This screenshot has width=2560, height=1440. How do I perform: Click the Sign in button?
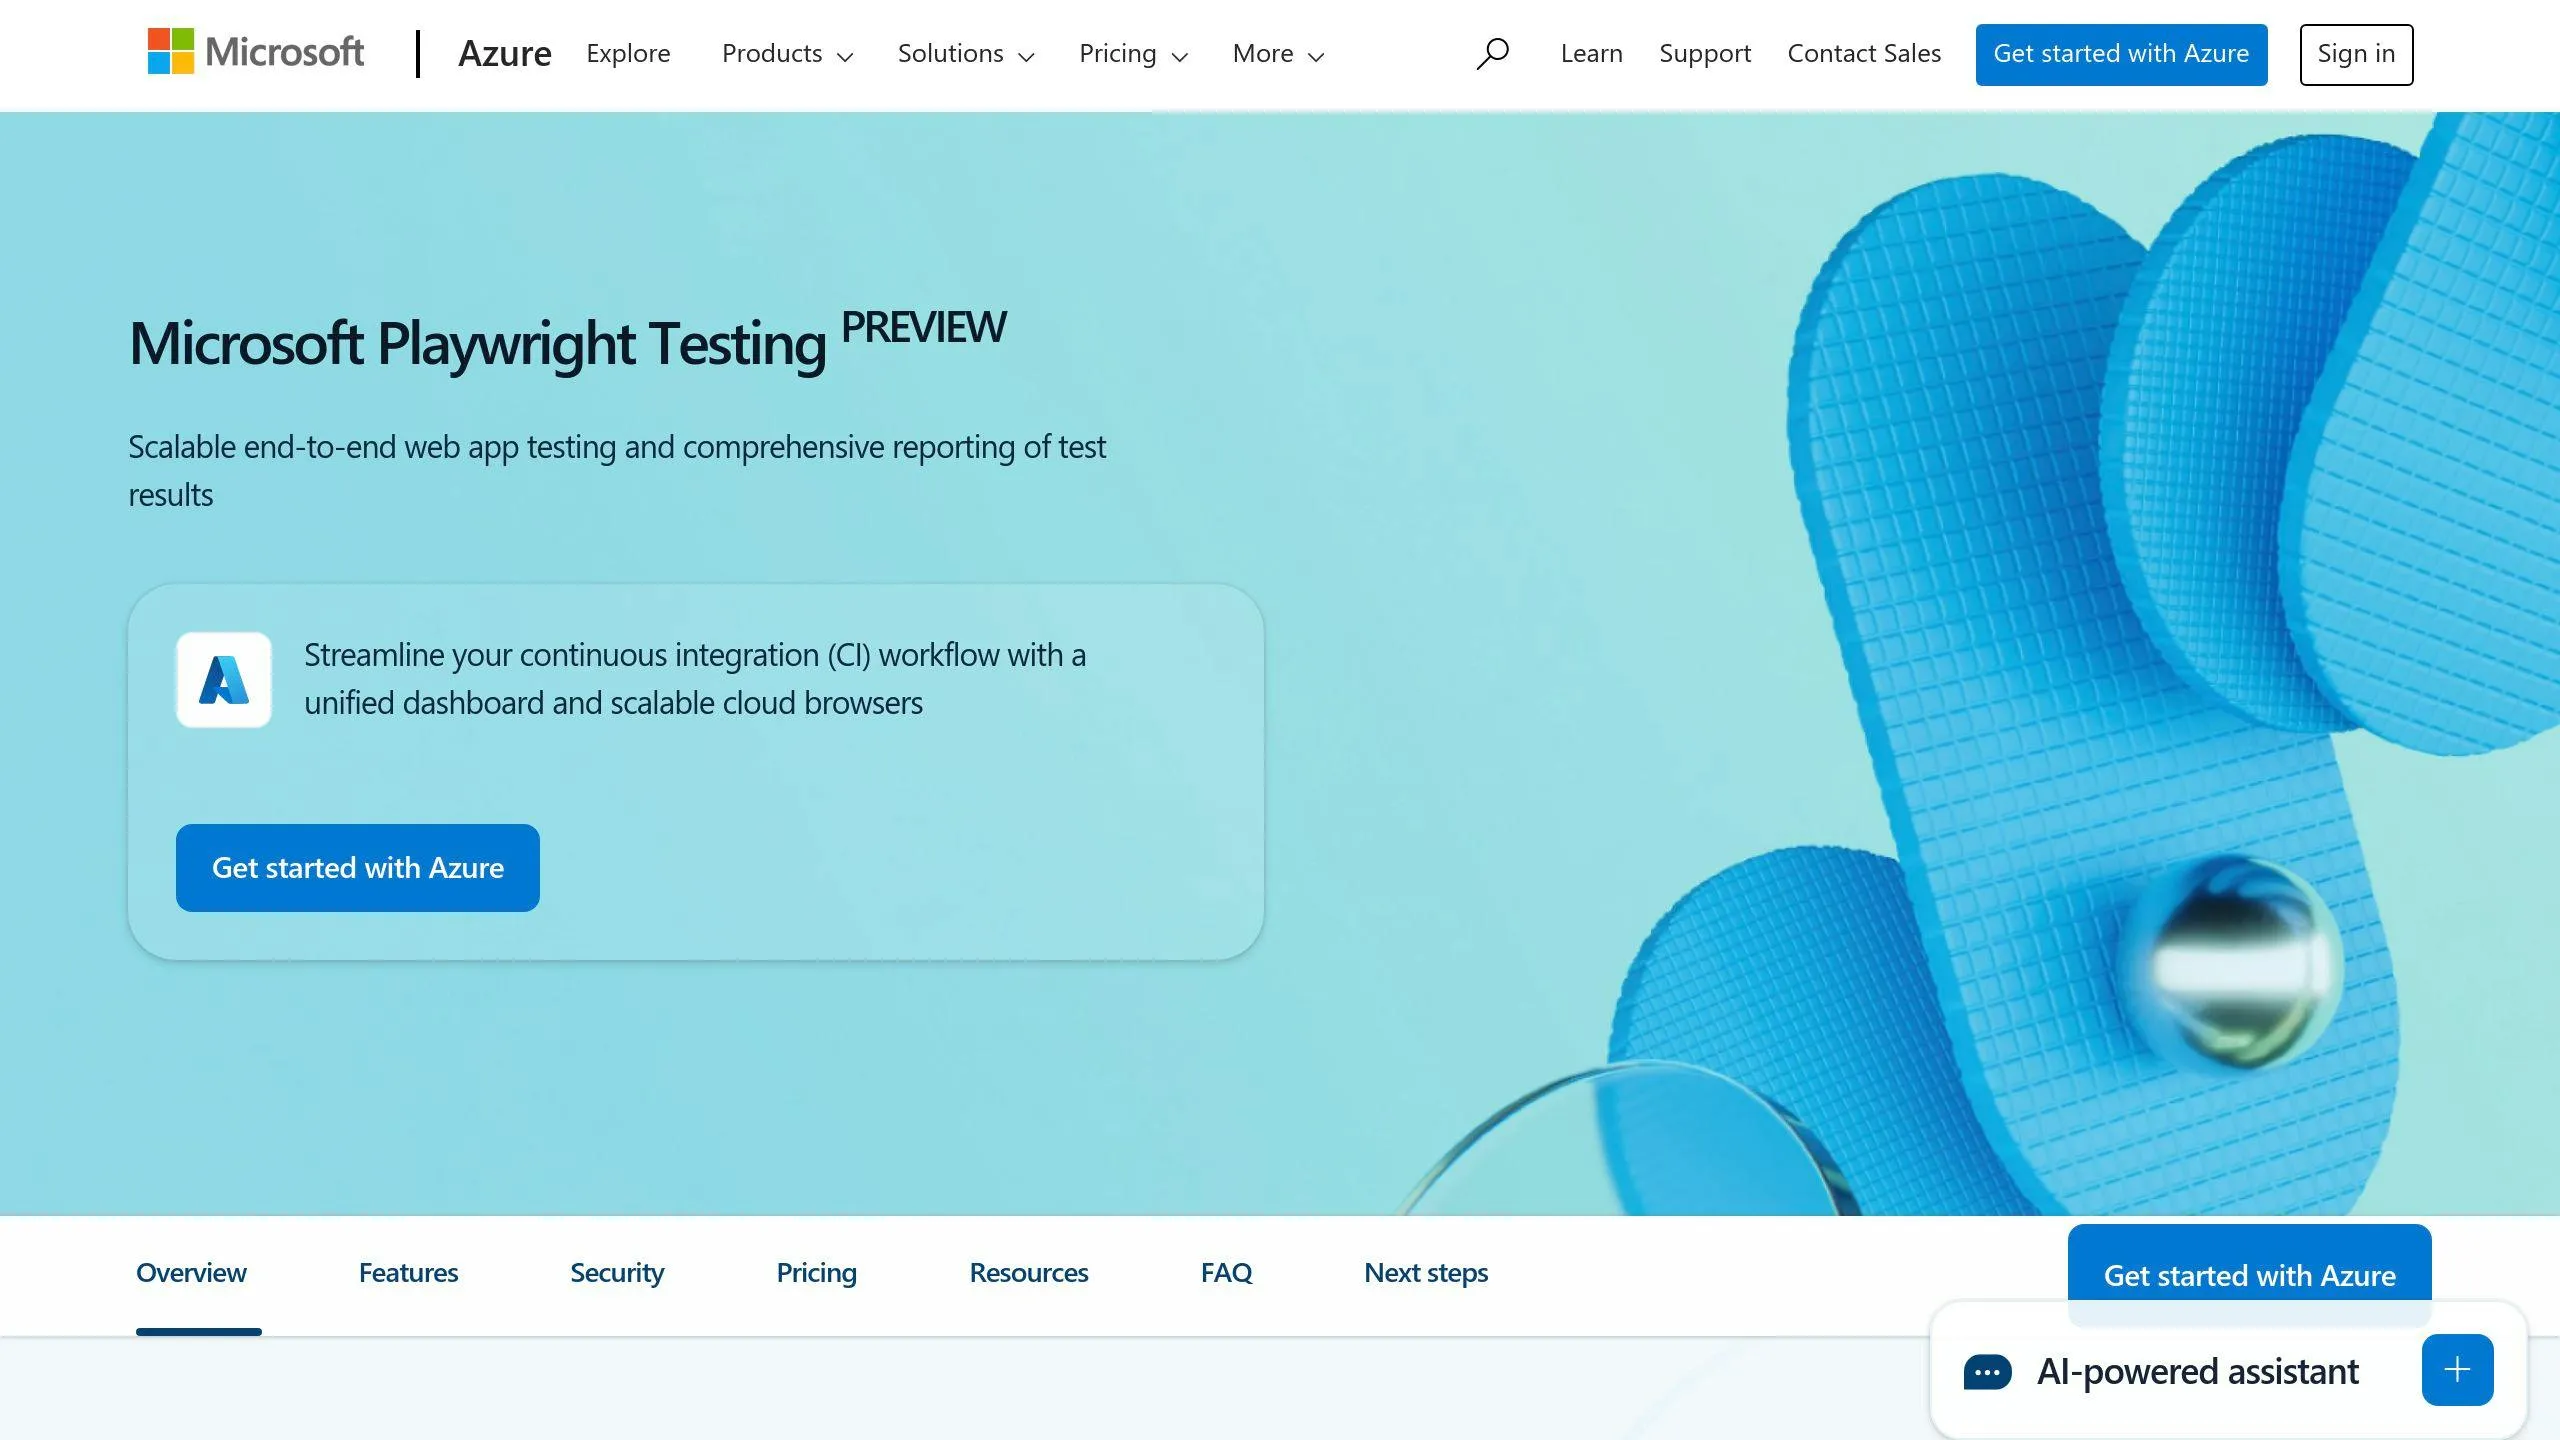[2356, 54]
